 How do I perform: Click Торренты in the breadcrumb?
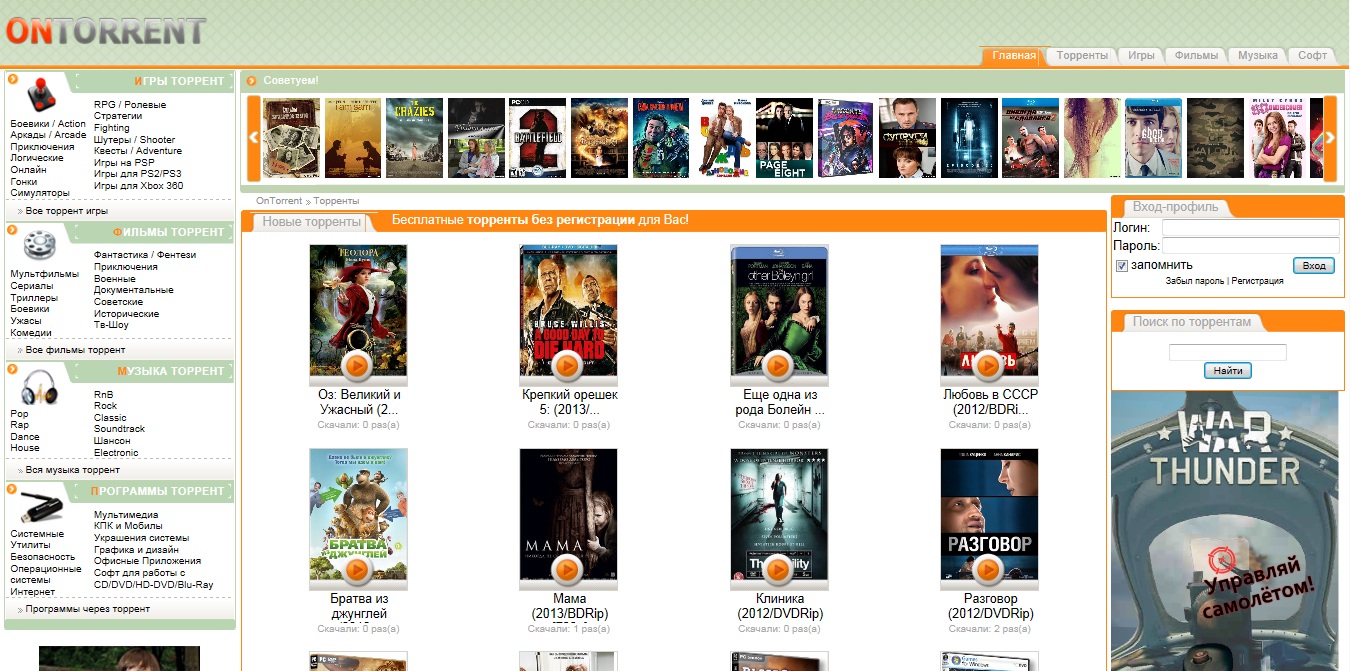[337, 201]
